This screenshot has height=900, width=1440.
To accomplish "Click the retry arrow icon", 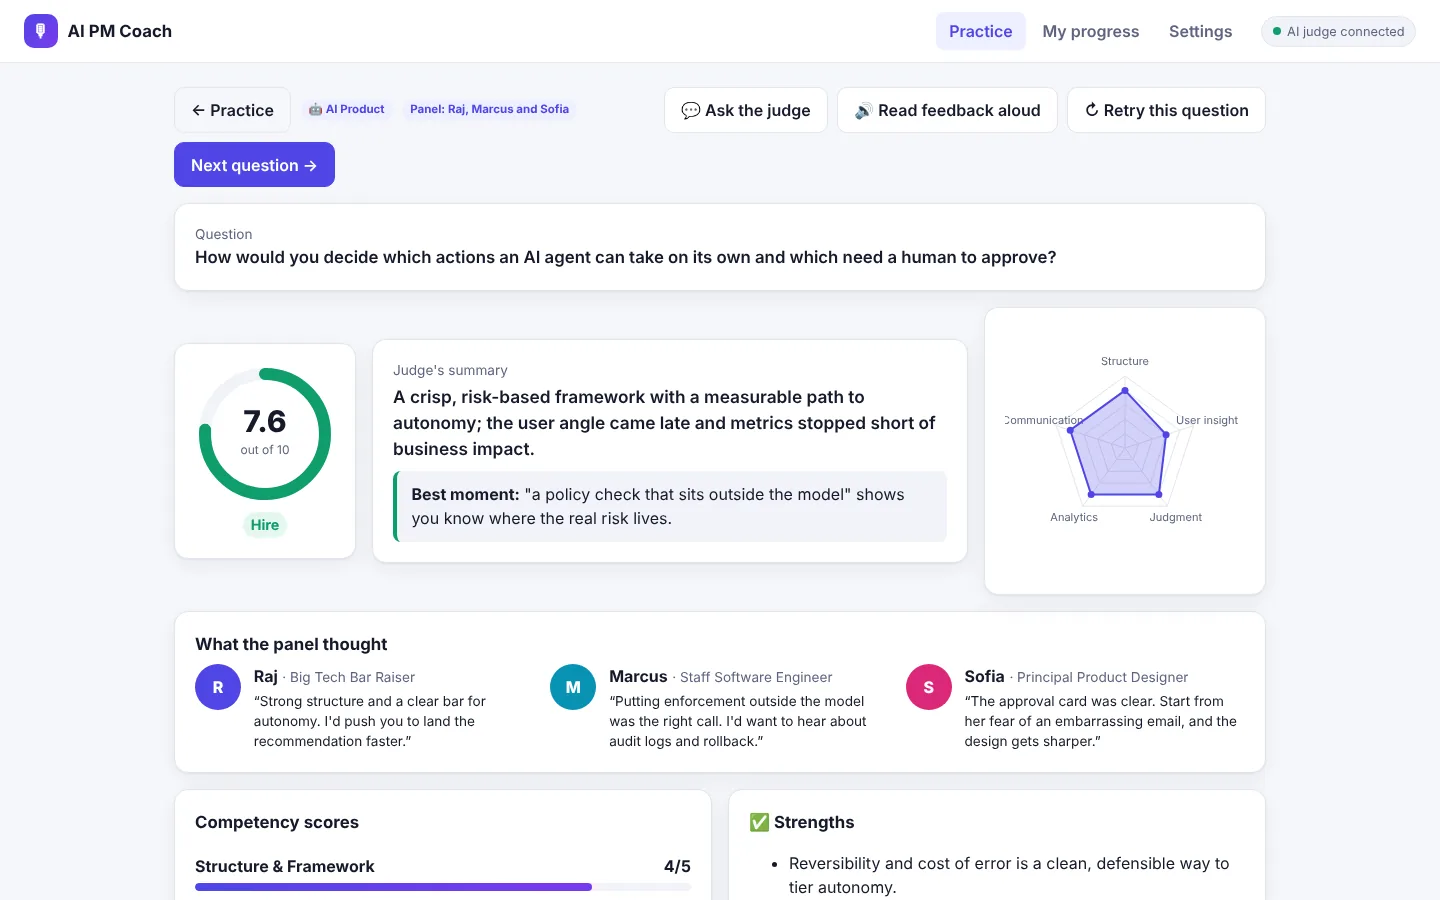I will [1092, 110].
